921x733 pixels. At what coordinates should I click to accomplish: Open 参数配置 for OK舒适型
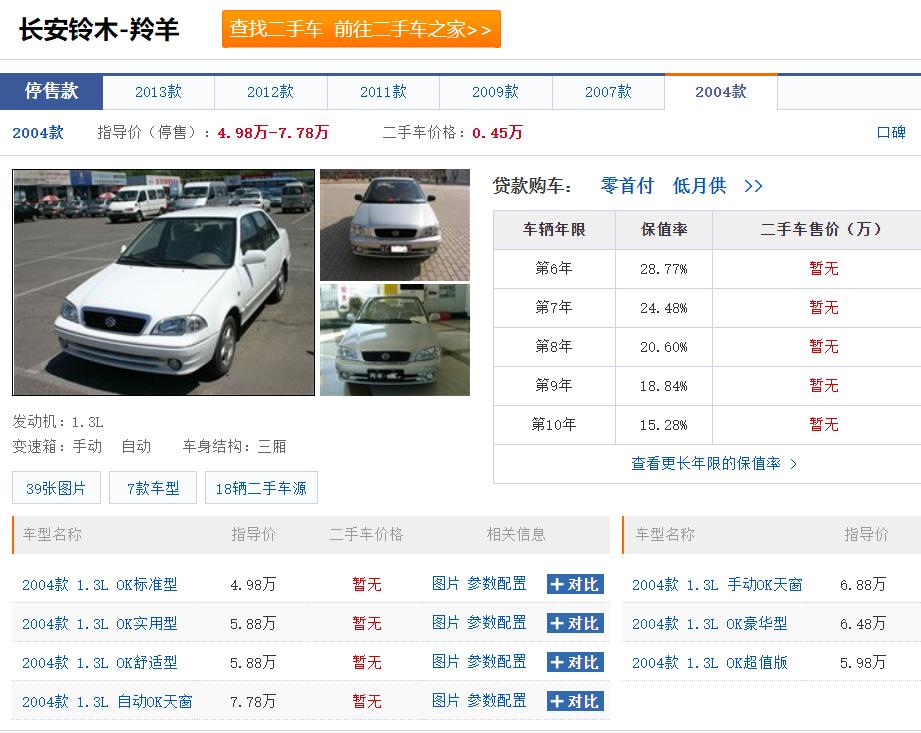(x=495, y=661)
